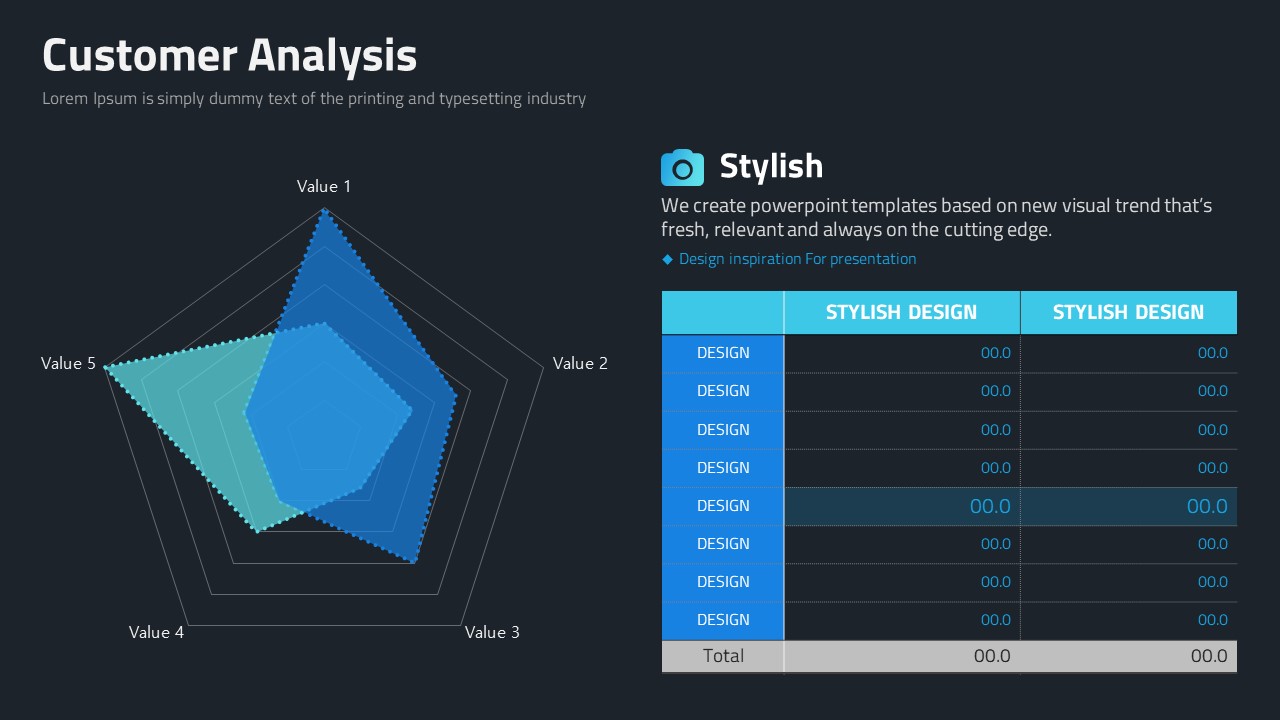Click the total 00.0 in the last column
Viewport: 1280px width, 720px height.
[x=1209, y=656]
